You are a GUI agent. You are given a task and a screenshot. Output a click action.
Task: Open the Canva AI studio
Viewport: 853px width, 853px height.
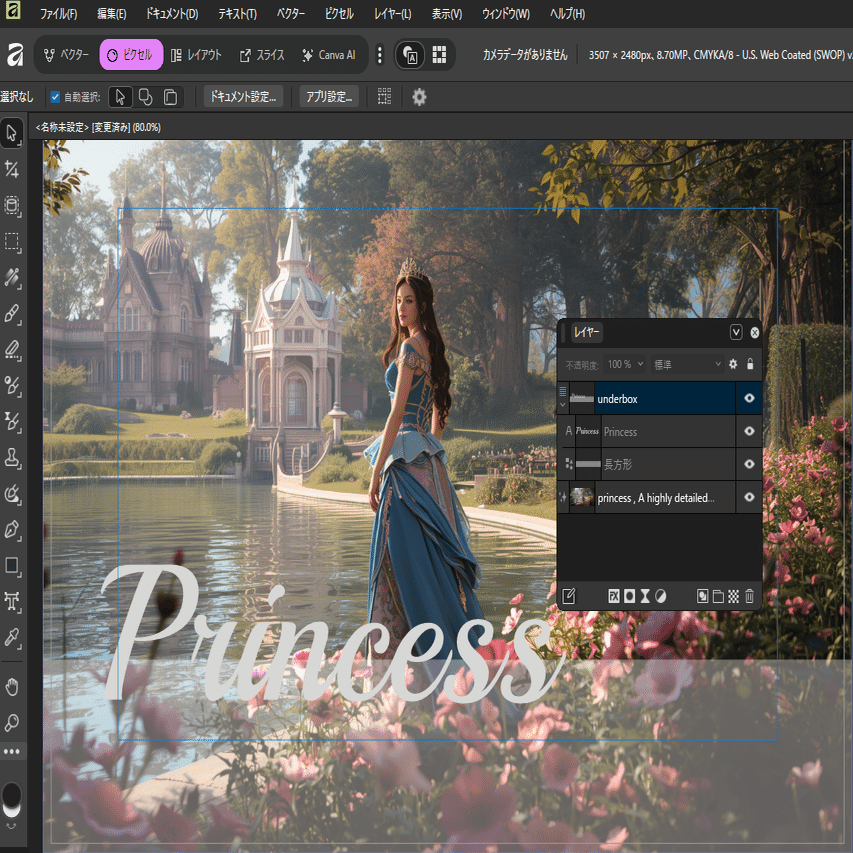[x=329, y=54]
